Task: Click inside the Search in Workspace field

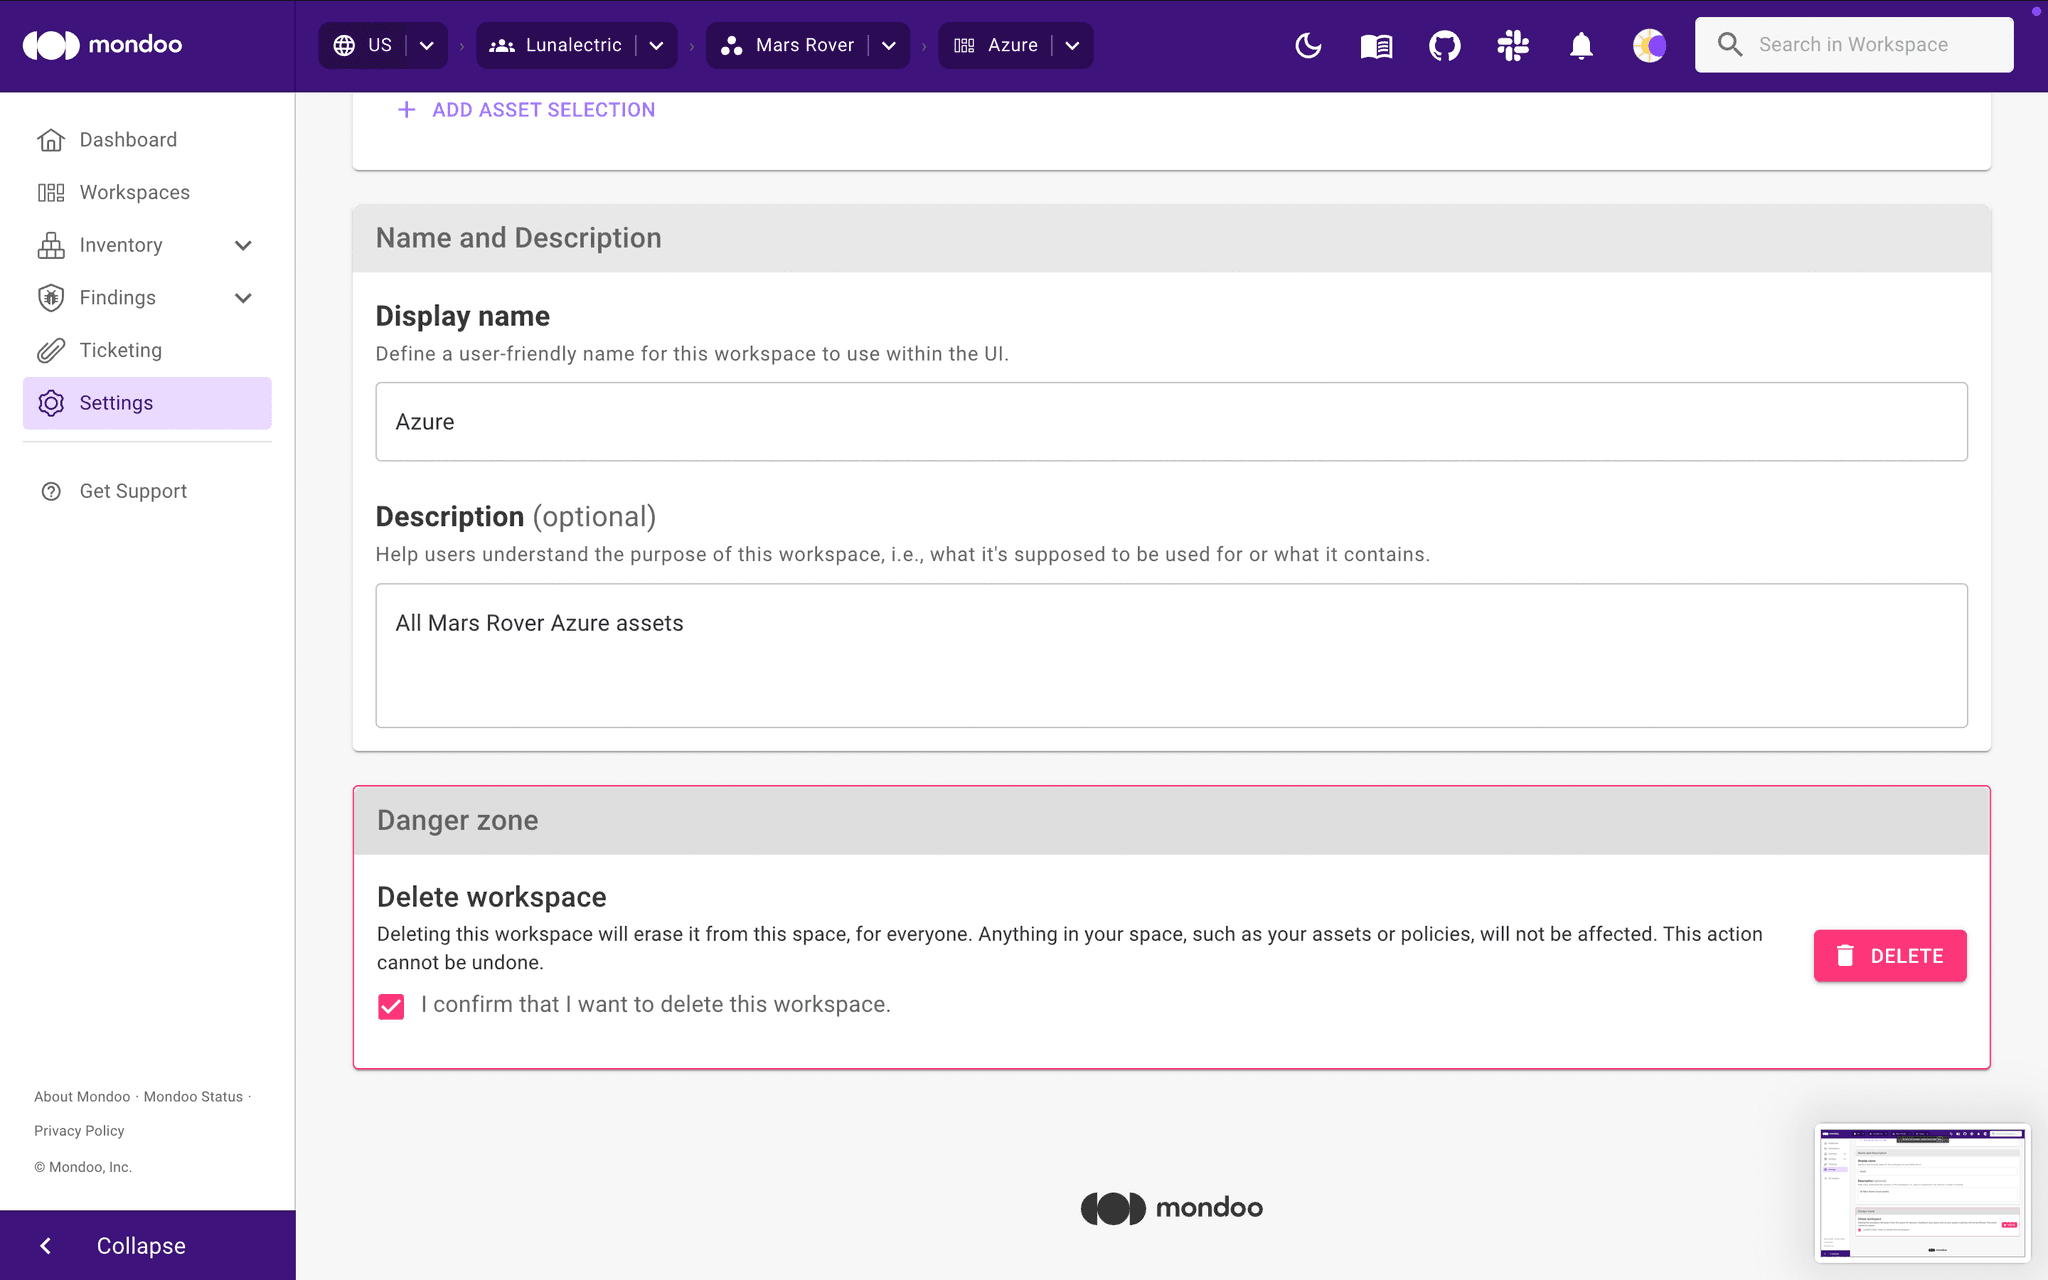Action: (1870, 44)
